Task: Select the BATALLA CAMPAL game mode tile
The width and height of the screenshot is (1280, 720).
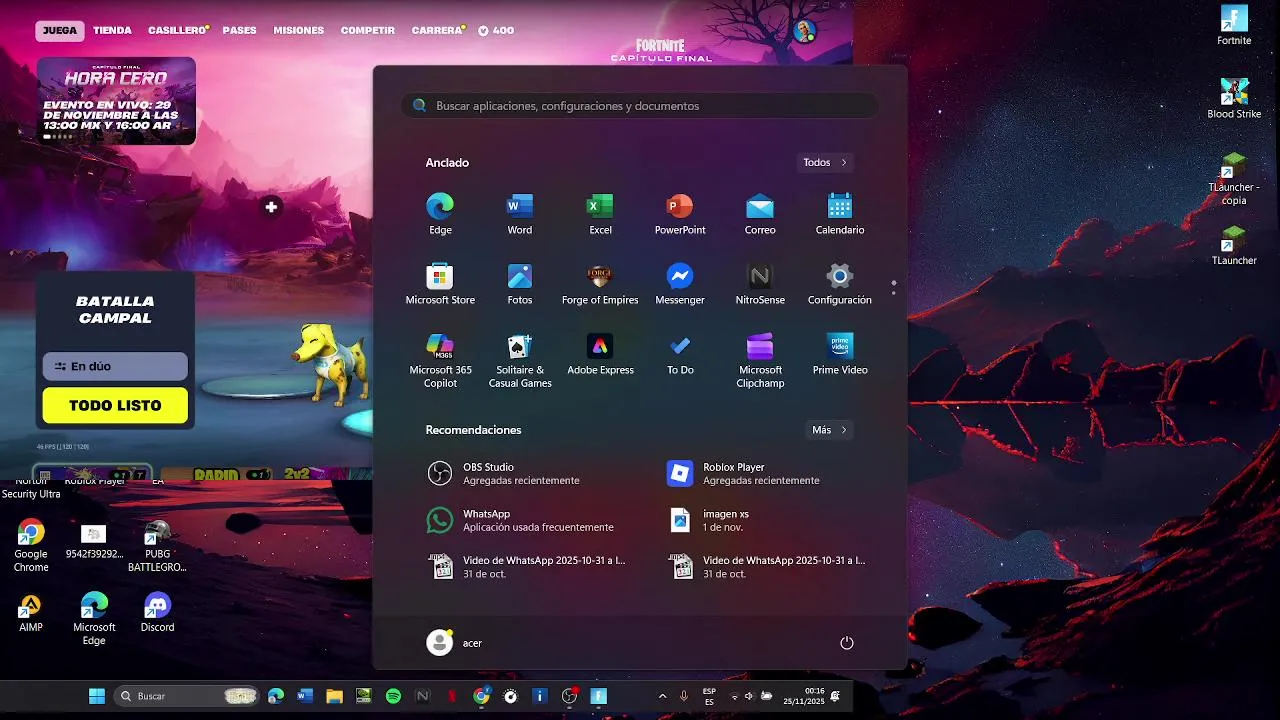Action: pos(115,310)
